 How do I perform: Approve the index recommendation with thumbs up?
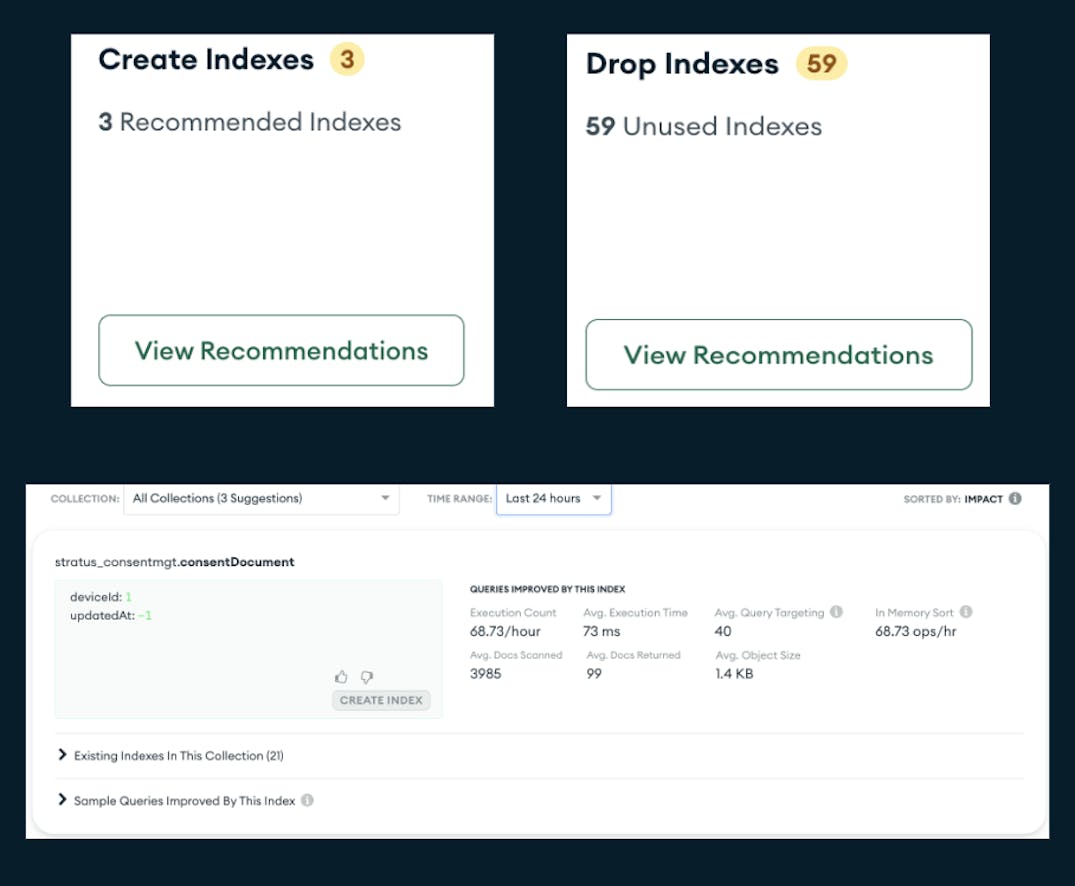[342, 677]
